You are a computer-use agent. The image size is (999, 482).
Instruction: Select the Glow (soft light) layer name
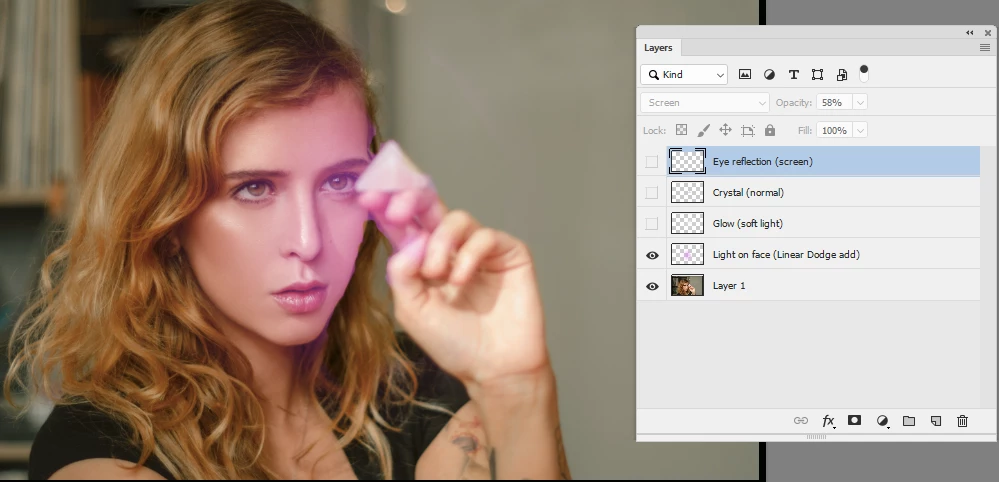click(x=748, y=223)
